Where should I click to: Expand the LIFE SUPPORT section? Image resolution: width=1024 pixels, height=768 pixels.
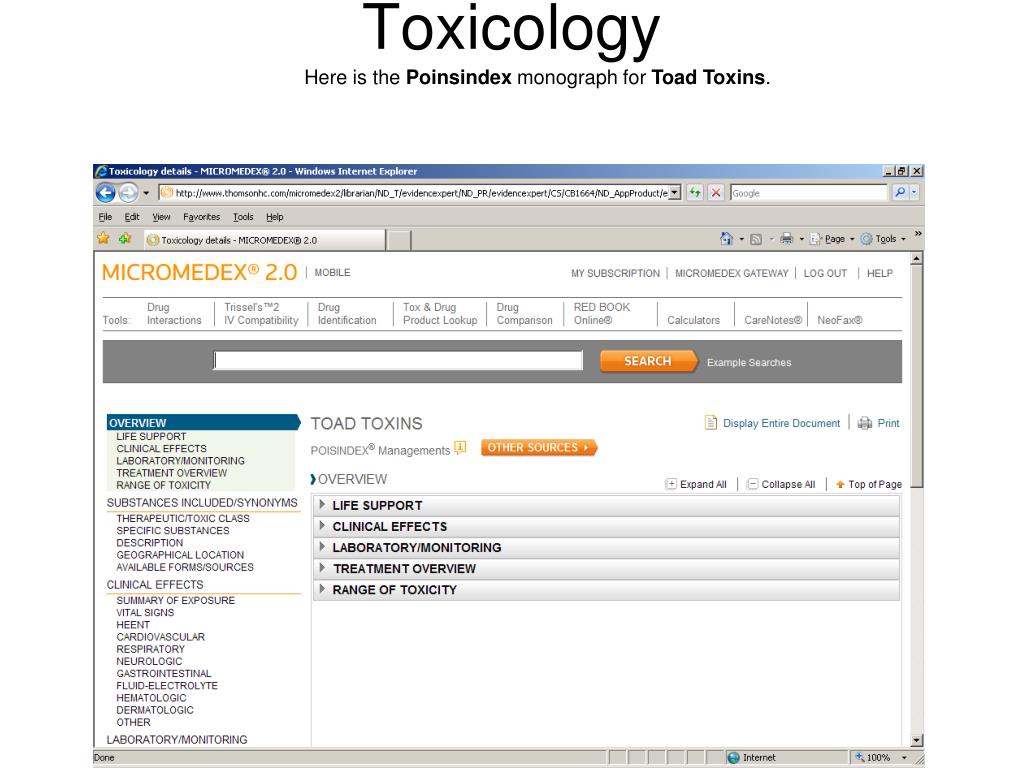coord(607,505)
